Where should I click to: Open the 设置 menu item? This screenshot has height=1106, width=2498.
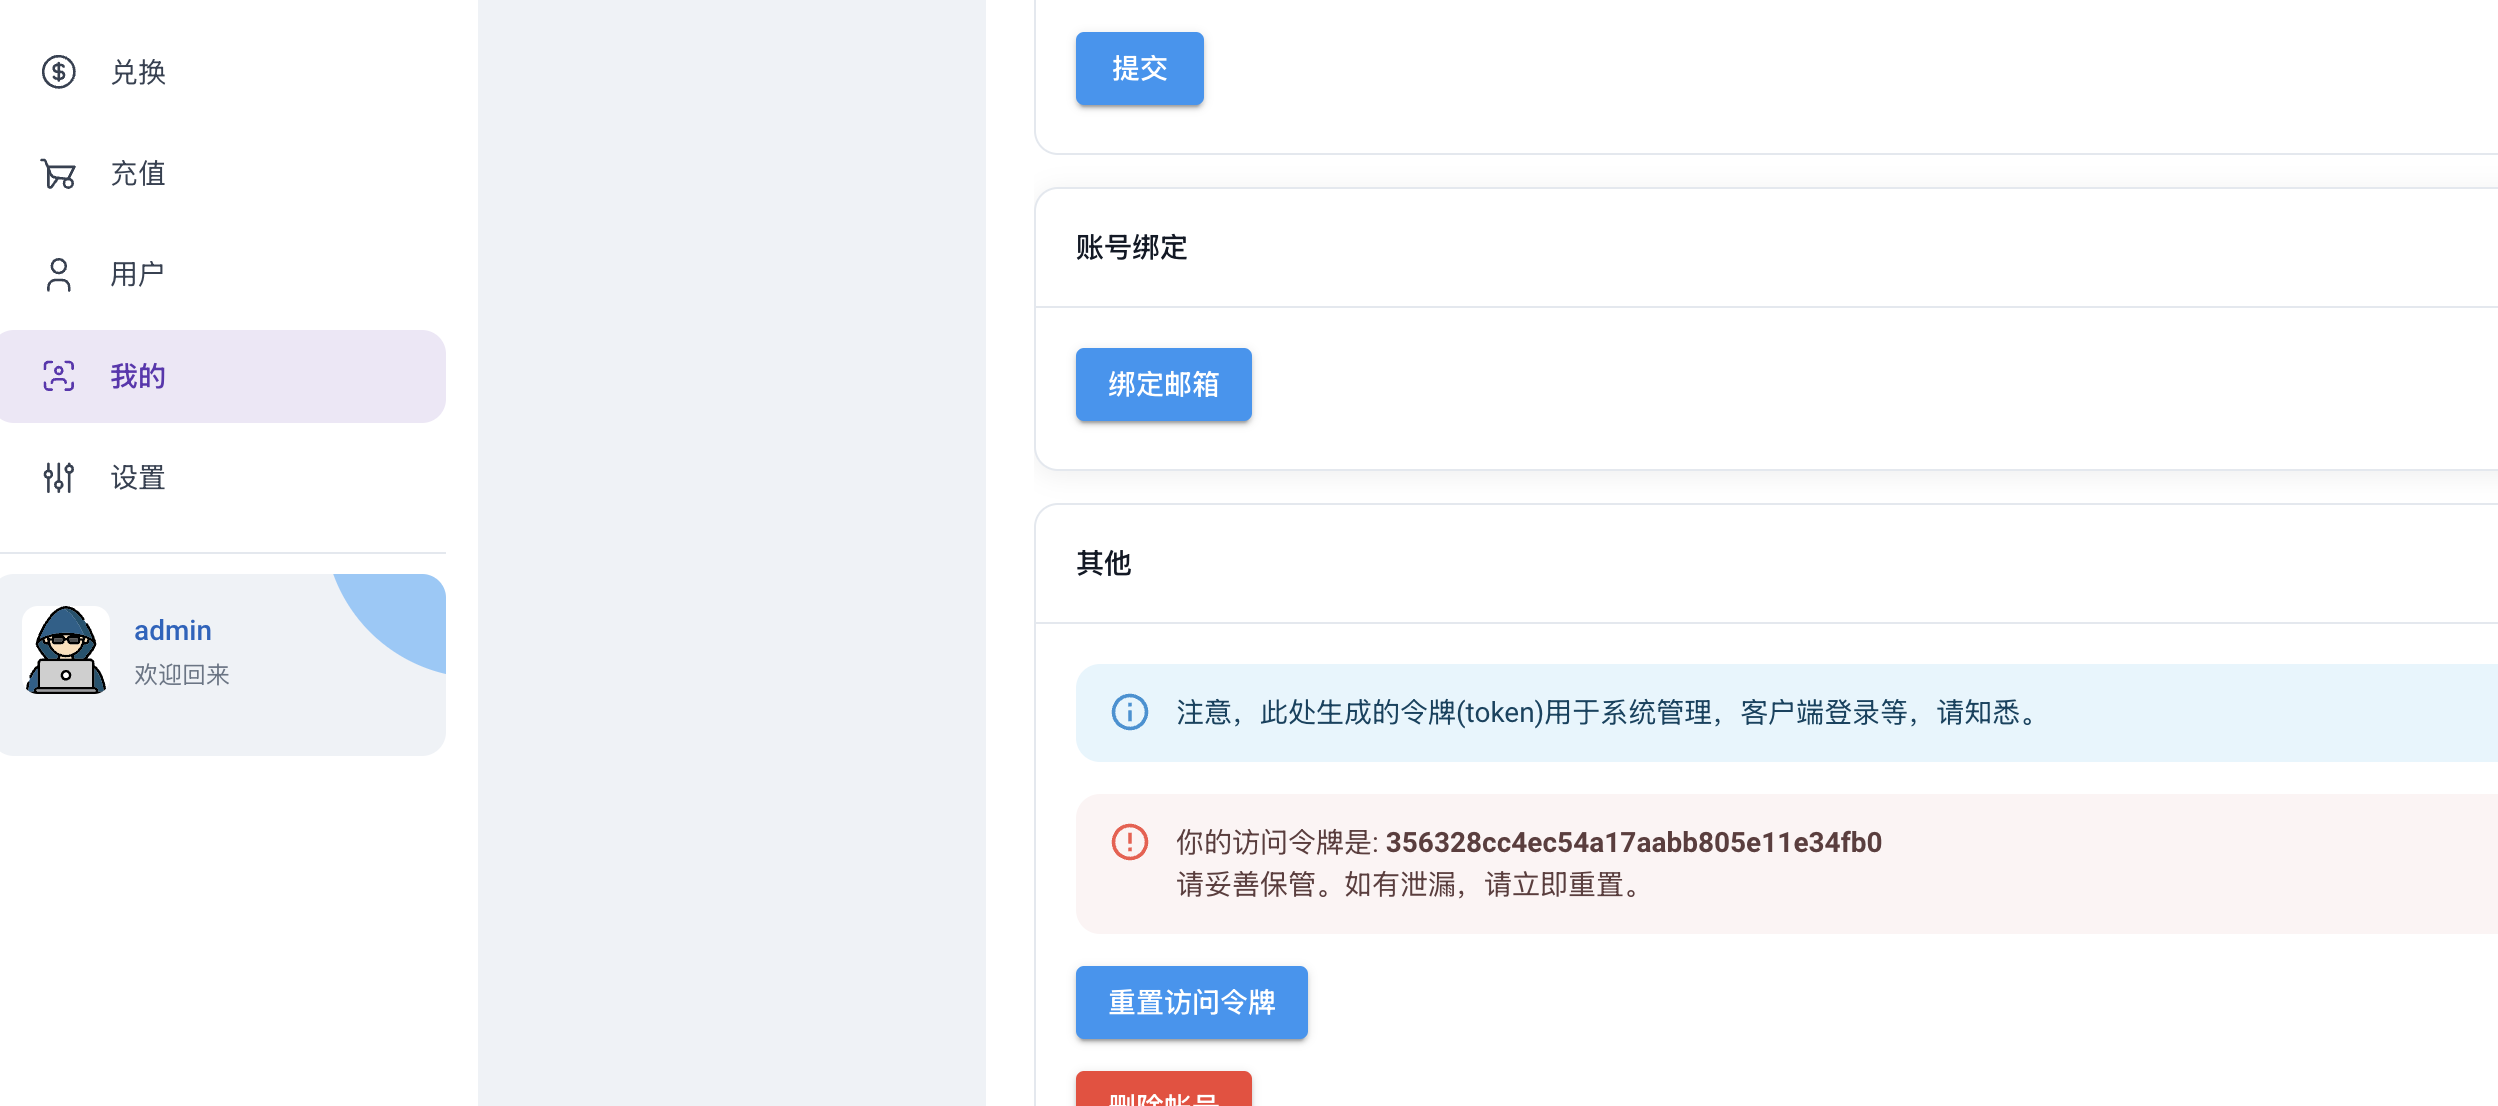point(138,478)
